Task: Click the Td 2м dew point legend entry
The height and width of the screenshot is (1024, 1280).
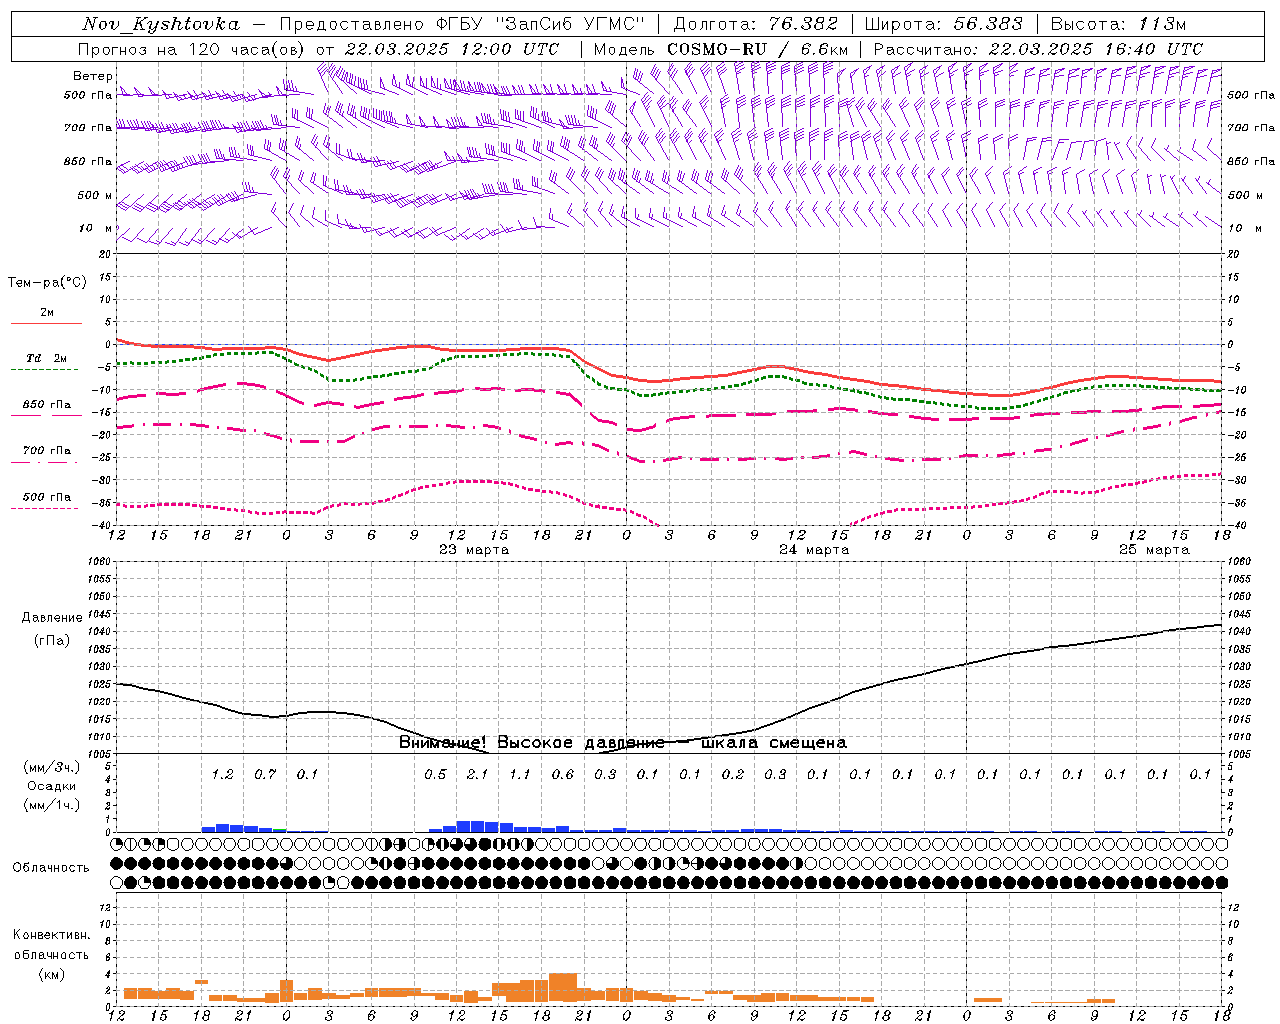Action: [47, 358]
